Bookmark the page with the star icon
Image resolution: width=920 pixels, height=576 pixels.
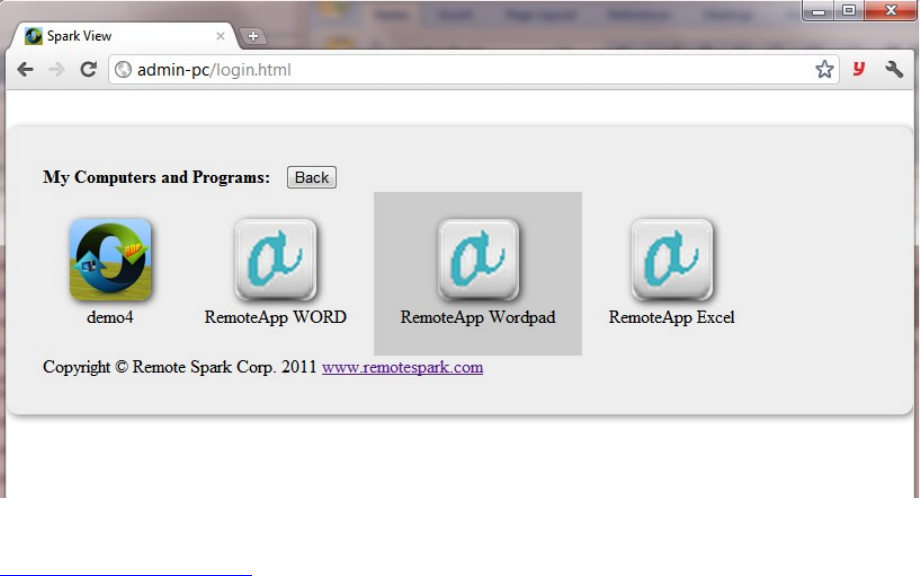tap(824, 69)
